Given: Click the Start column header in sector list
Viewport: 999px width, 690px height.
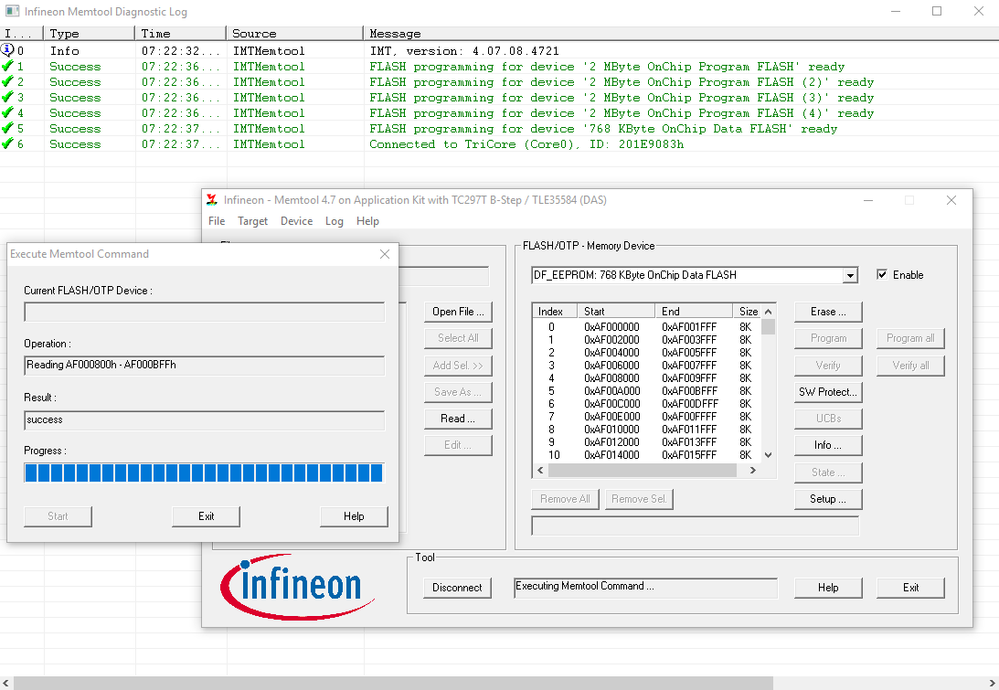Looking at the screenshot, I should click(x=616, y=312).
